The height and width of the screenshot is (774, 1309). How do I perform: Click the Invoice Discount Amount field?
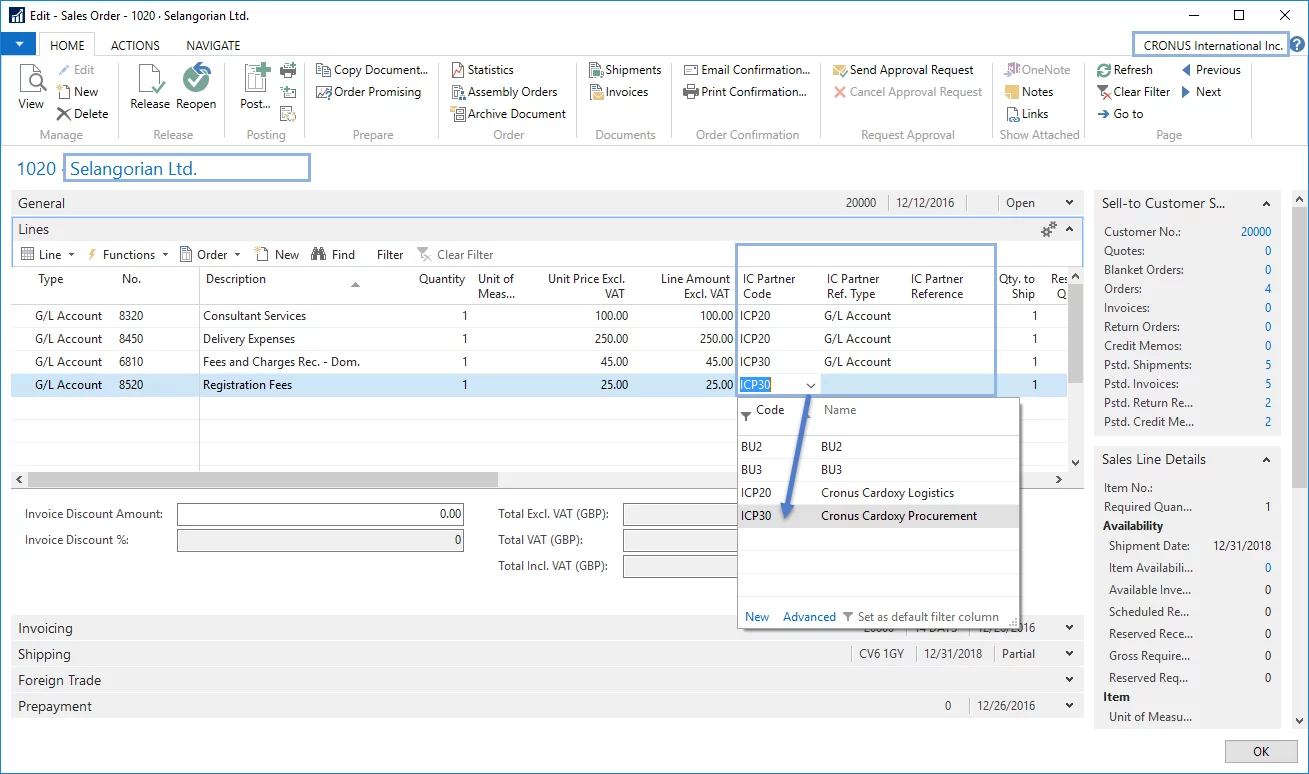320,514
